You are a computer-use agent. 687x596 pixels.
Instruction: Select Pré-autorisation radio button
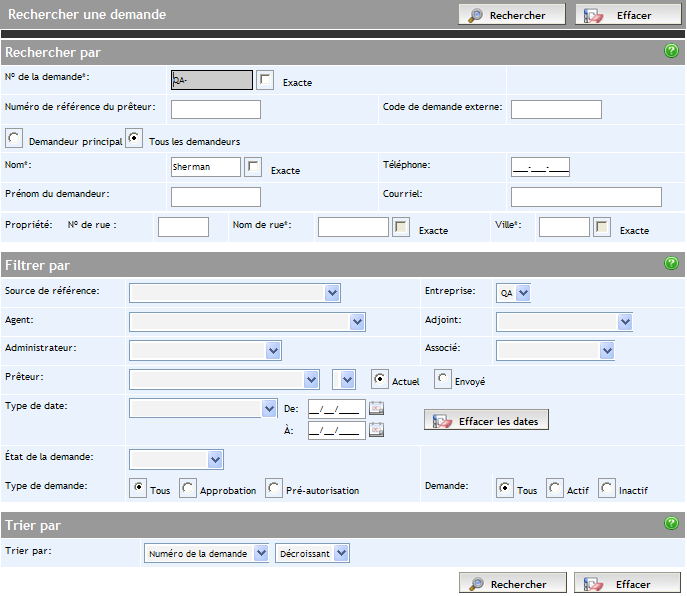point(274,488)
